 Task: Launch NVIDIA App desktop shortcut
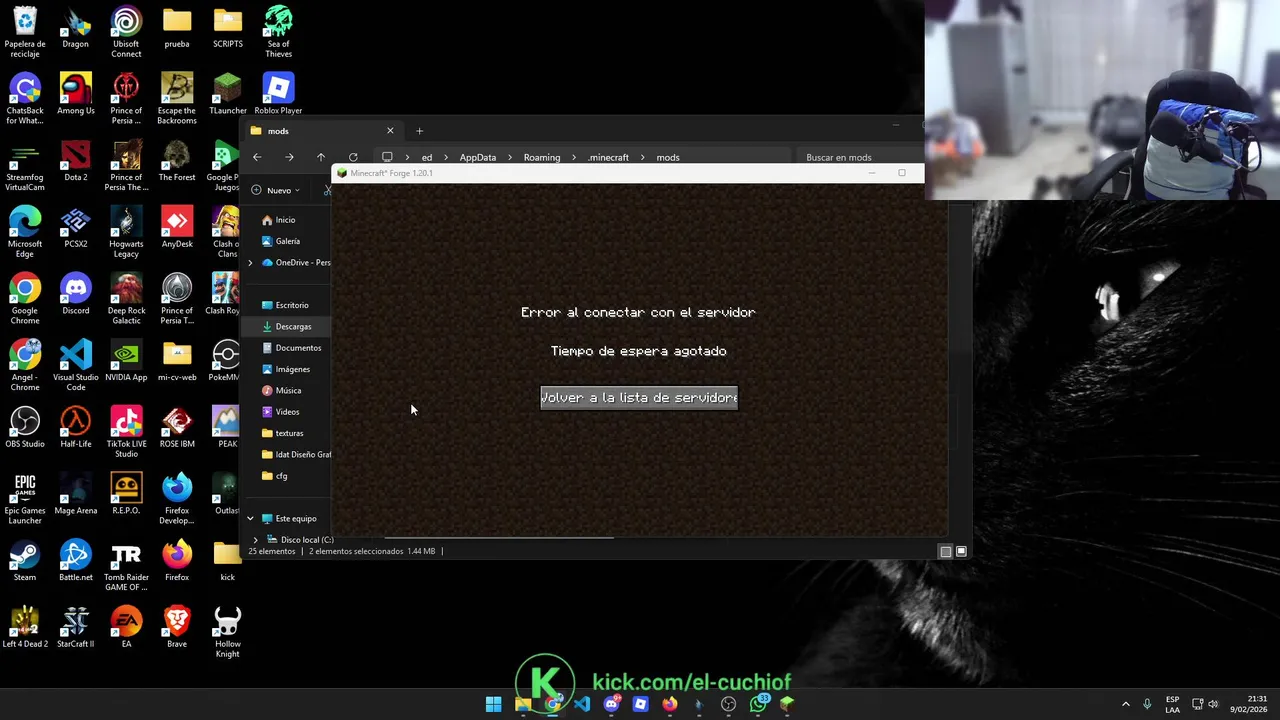click(126, 361)
